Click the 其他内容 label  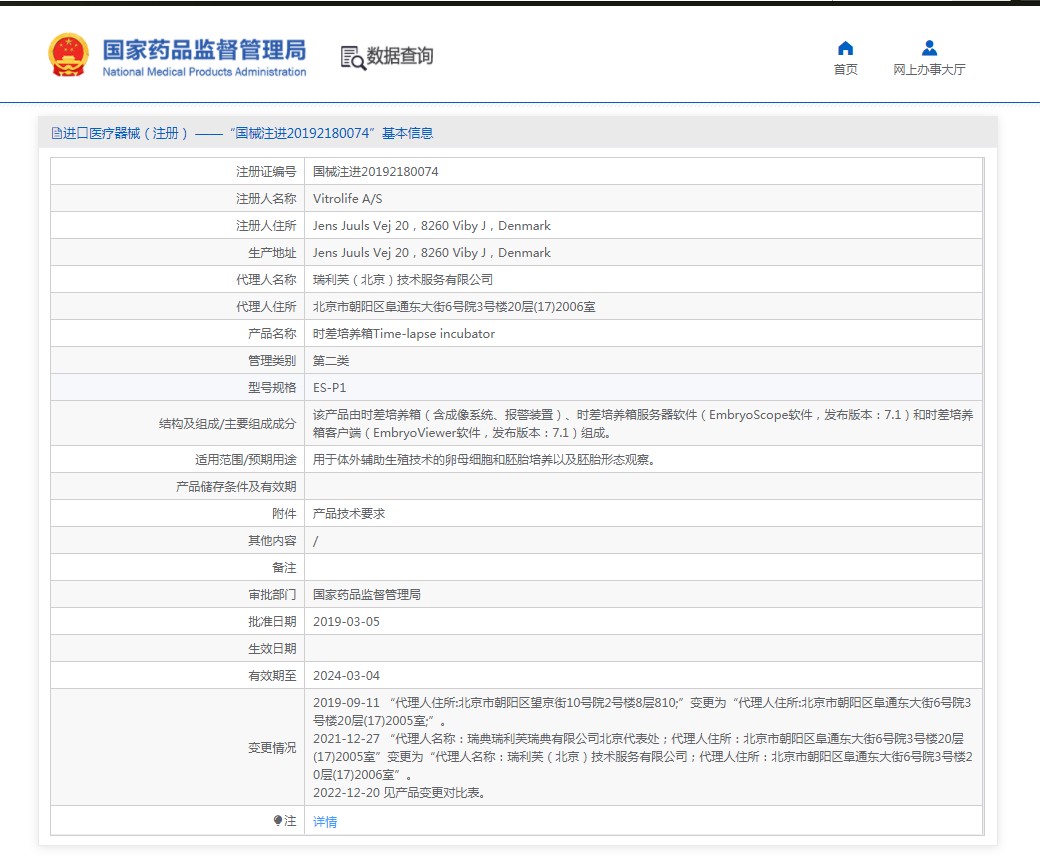(272, 541)
